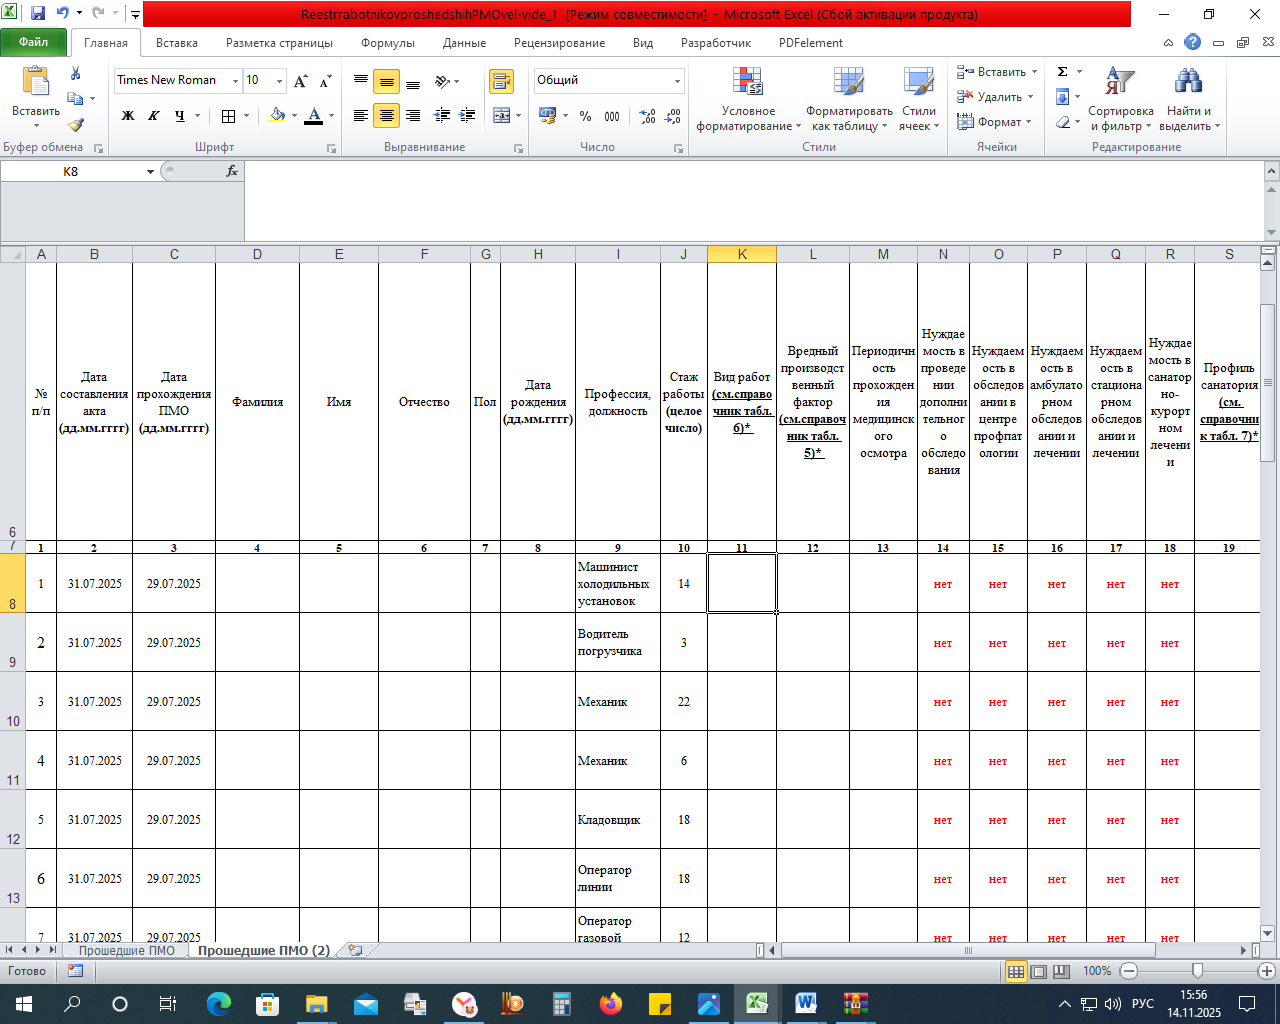Click the Cut scissors icon
Screen dimensions: 1280x1024
75,74
